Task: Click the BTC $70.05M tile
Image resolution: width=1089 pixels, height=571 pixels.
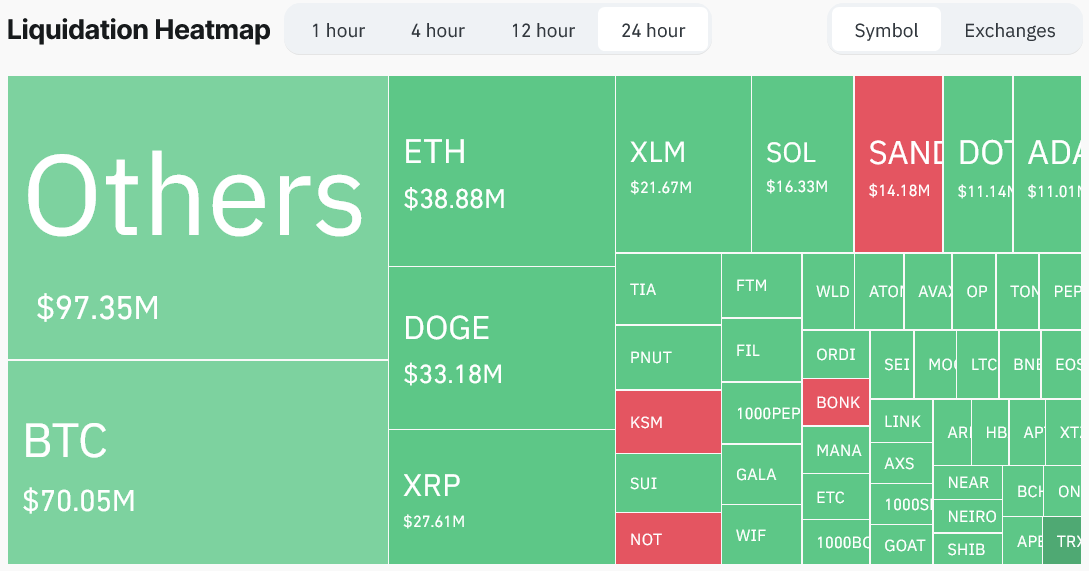Action: [198, 462]
